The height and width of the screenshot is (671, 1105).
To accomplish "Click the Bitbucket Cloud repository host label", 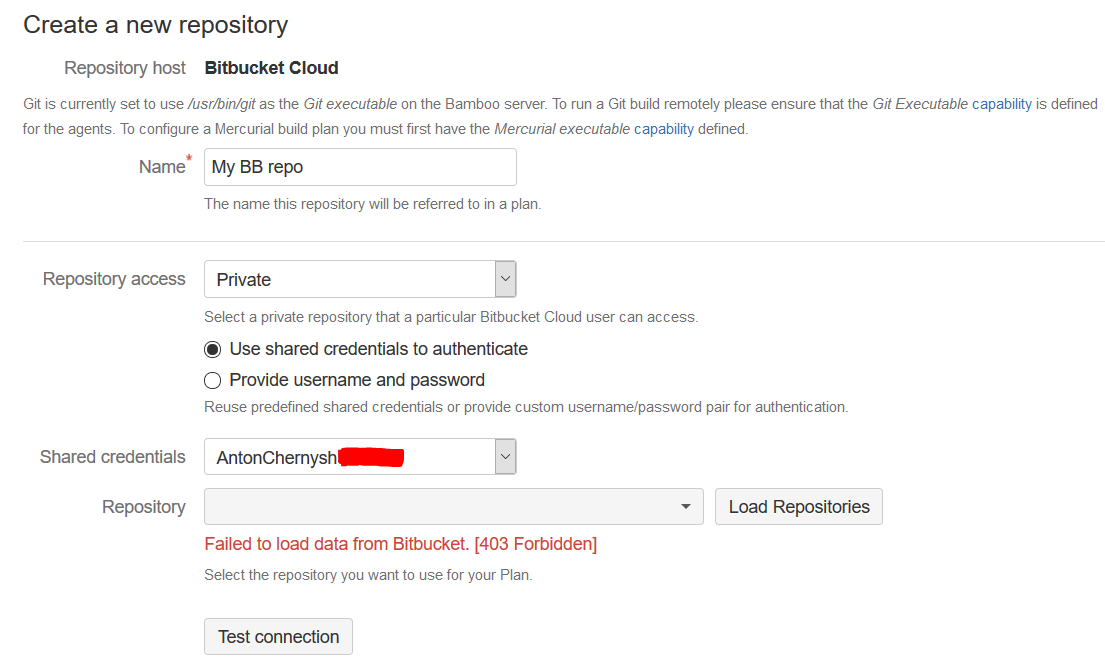I will coord(271,67).
